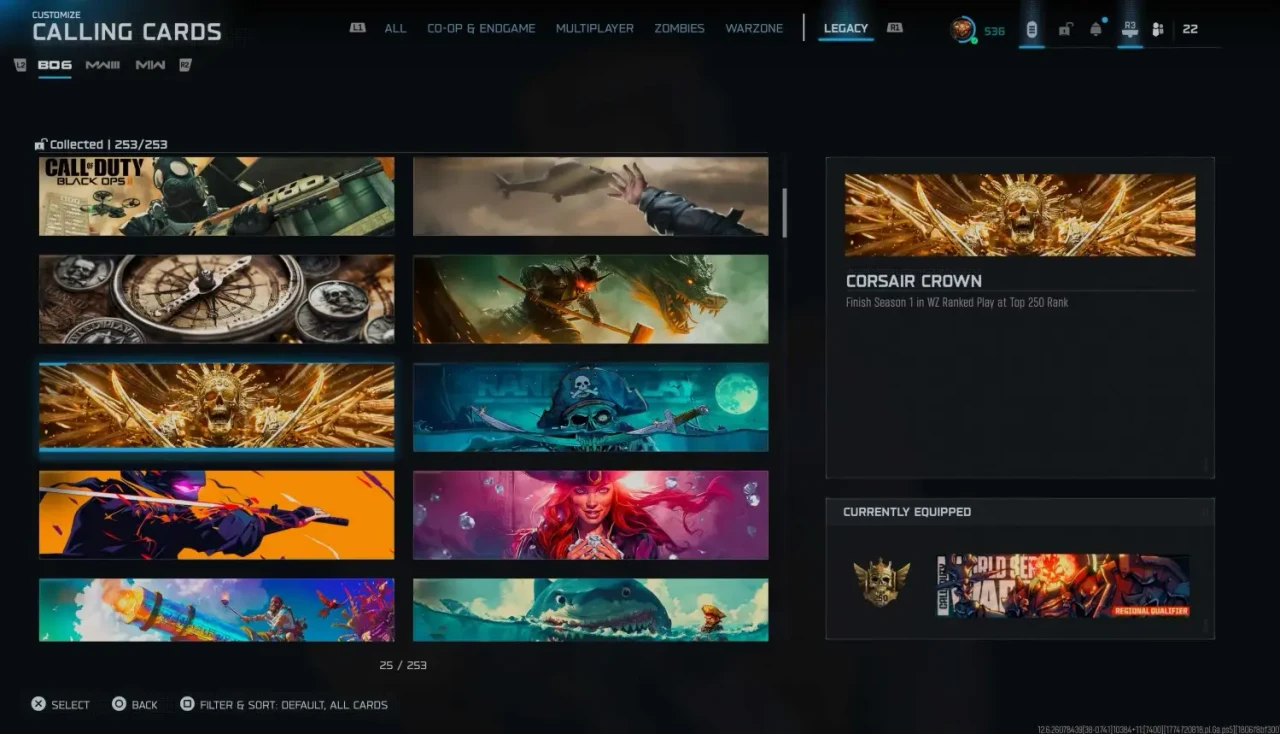Image resolution: width=1280 pixels, height=734 pixels.
Task: Select the L1 bumper previous-category icon
Action: pyautogui.click(x=358, y=28)
